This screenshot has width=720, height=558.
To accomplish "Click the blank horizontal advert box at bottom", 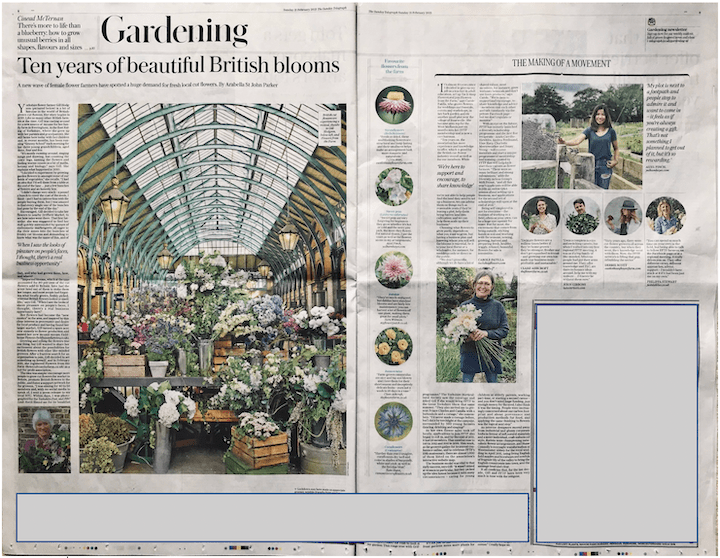I will [x=272, y=516].
